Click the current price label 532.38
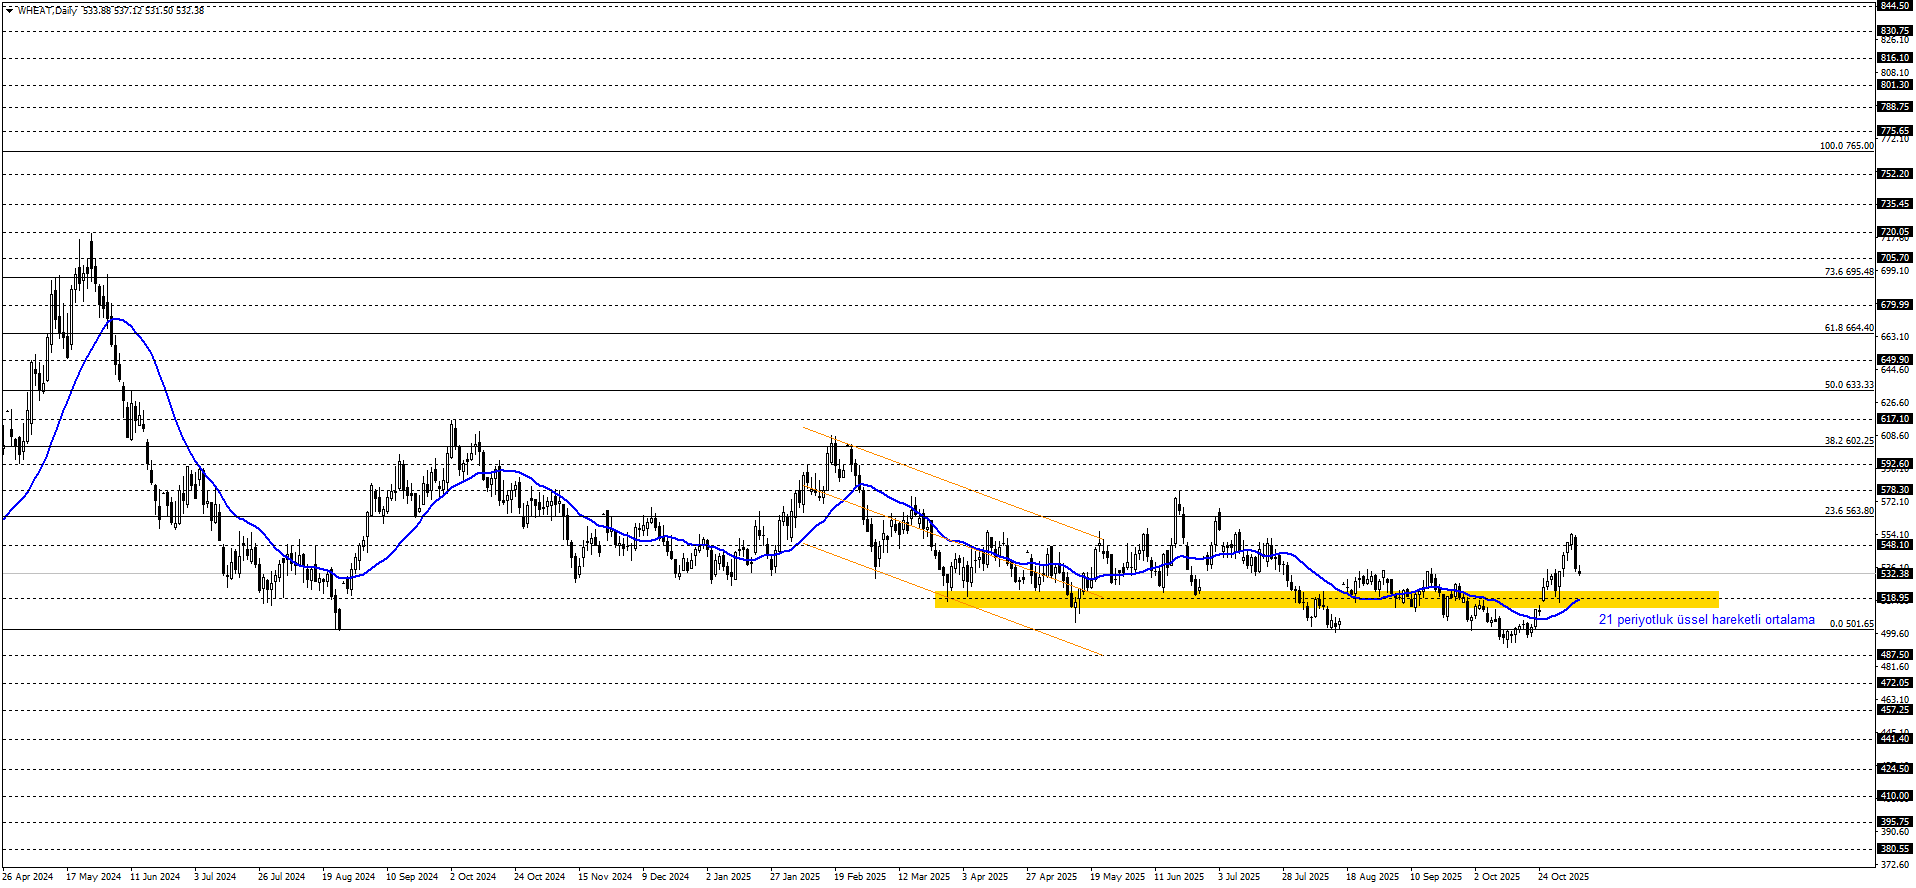 1895,574
